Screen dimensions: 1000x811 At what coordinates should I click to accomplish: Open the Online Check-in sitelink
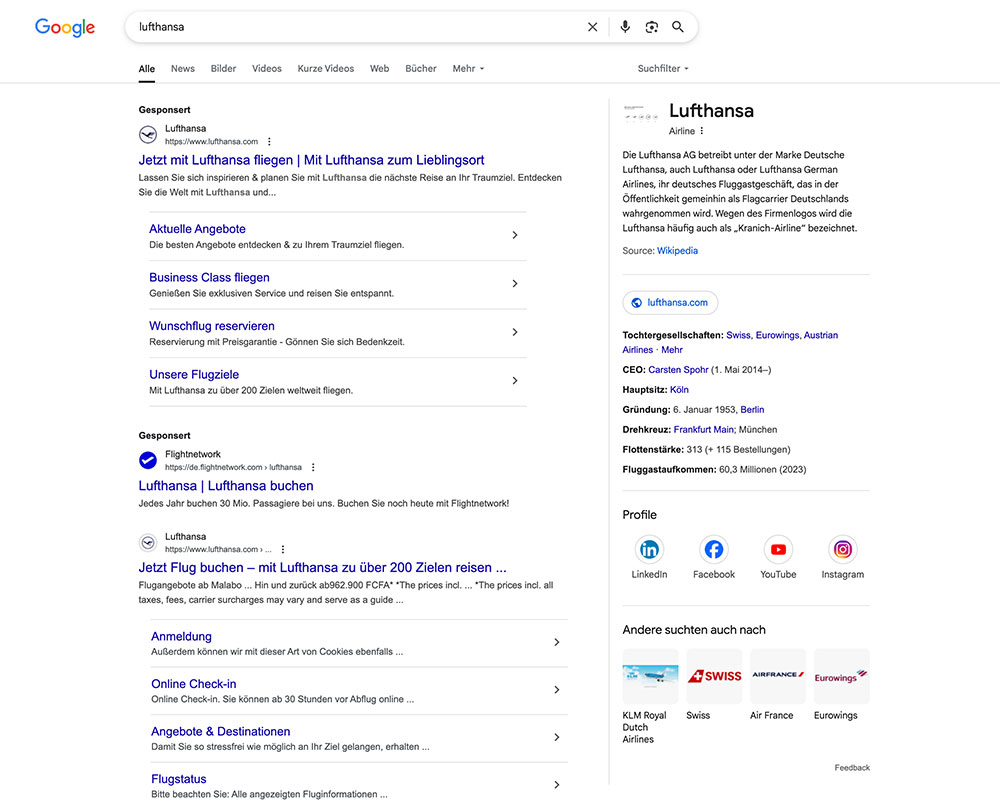(193, 684)
